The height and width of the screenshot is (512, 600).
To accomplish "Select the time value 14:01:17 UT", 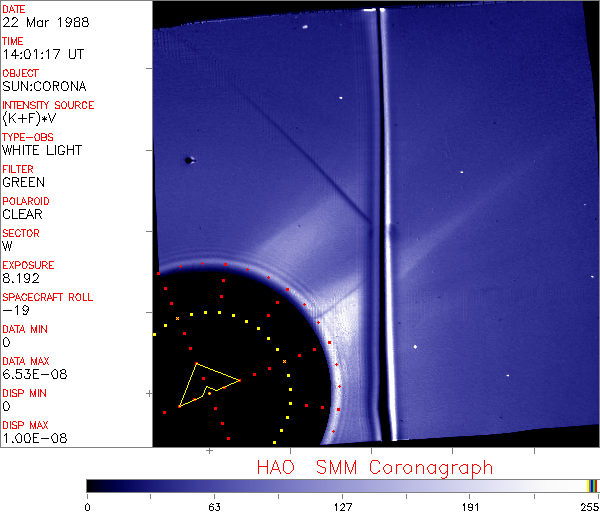I will pyautogui.click(x=43, y=54).
